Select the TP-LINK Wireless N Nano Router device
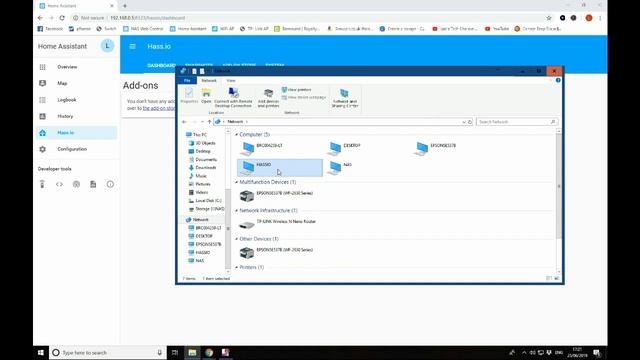This screenshot has width=640, height=360. [x=278, y=224]
